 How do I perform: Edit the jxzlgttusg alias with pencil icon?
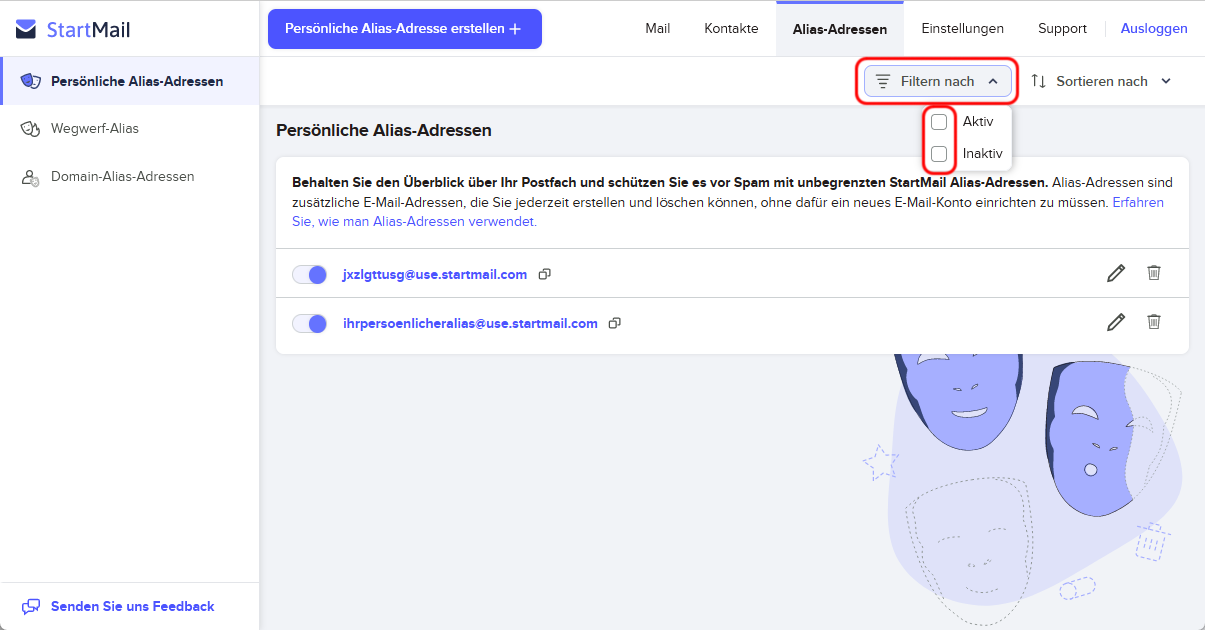[x=1116, y=273]
